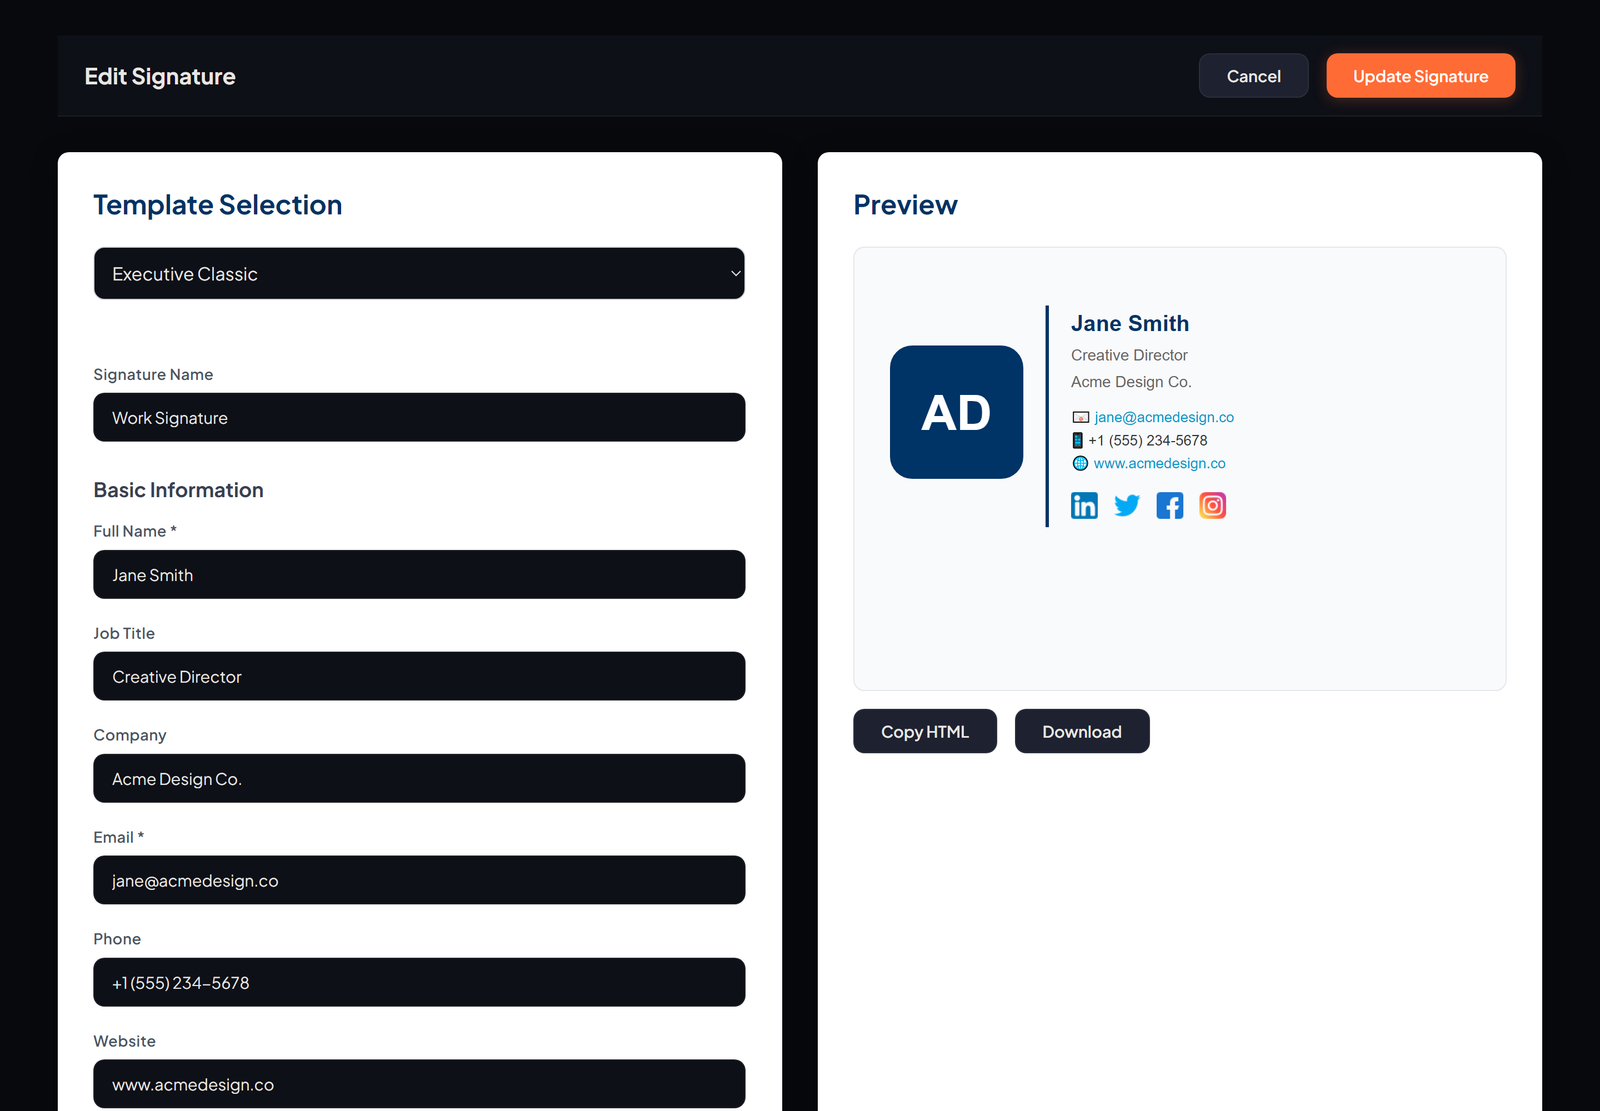Click the Instagram icon in preview
This screenshot has height=1111, width=1600.
click(1212, 505)
